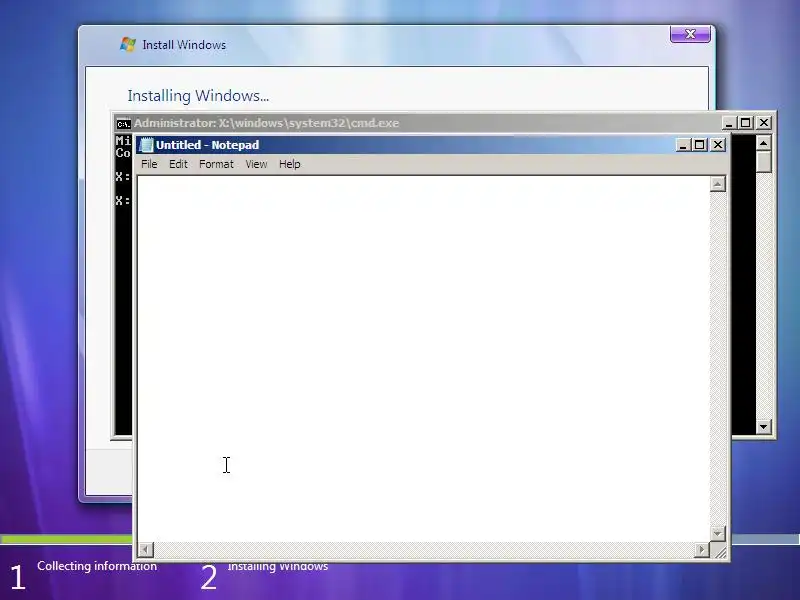Maximize the Untitled - Notepad window
The height and width of the screenshot is (600, 800).
(x=699, y=145)
